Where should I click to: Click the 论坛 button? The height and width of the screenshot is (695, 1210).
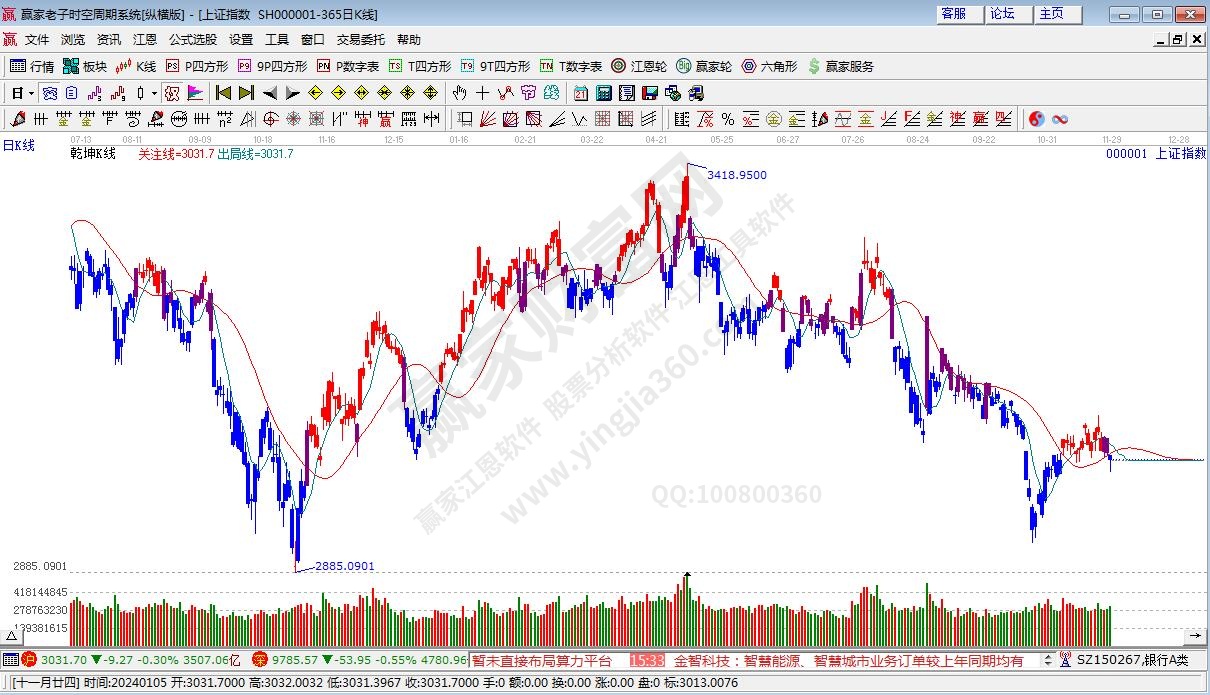1002,14
